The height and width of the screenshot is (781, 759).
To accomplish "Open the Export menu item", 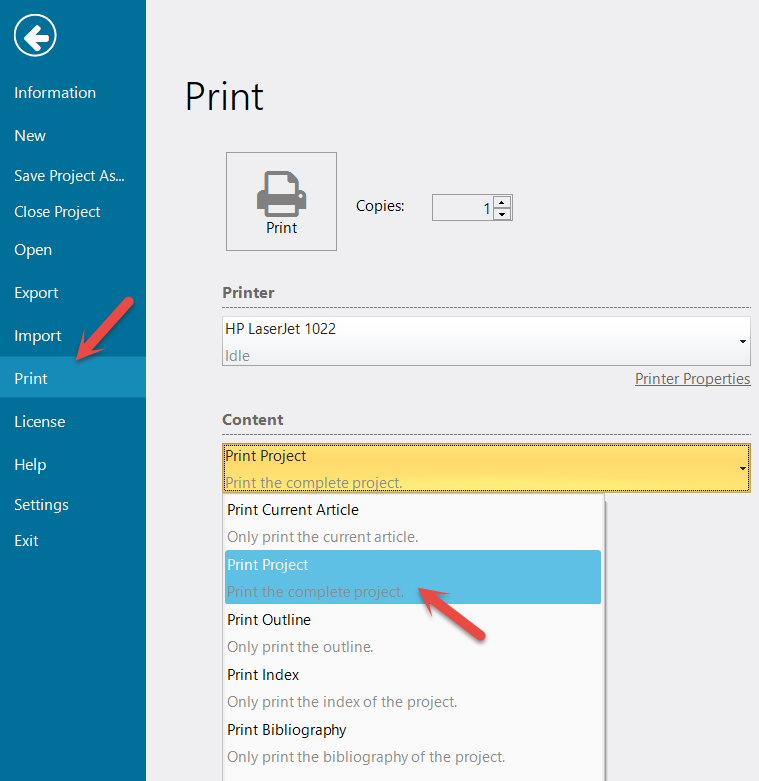I will tap(36, 293).
